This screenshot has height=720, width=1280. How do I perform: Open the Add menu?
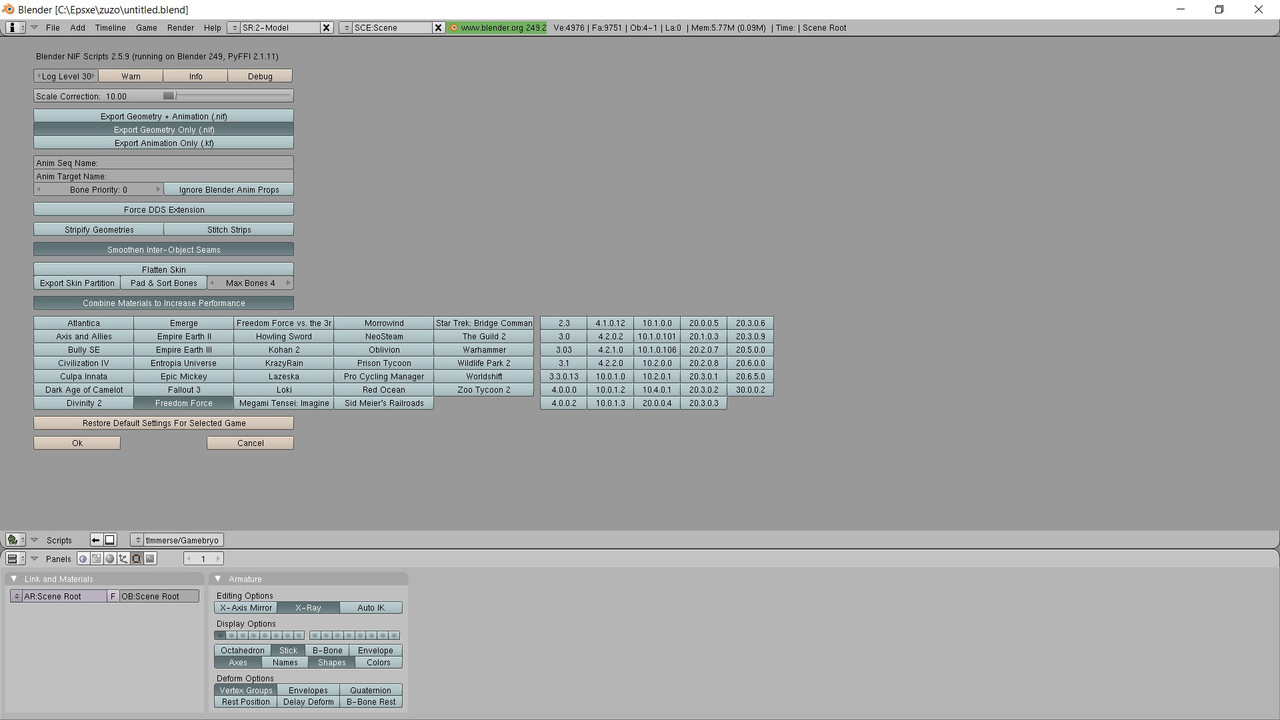[77, 28]
